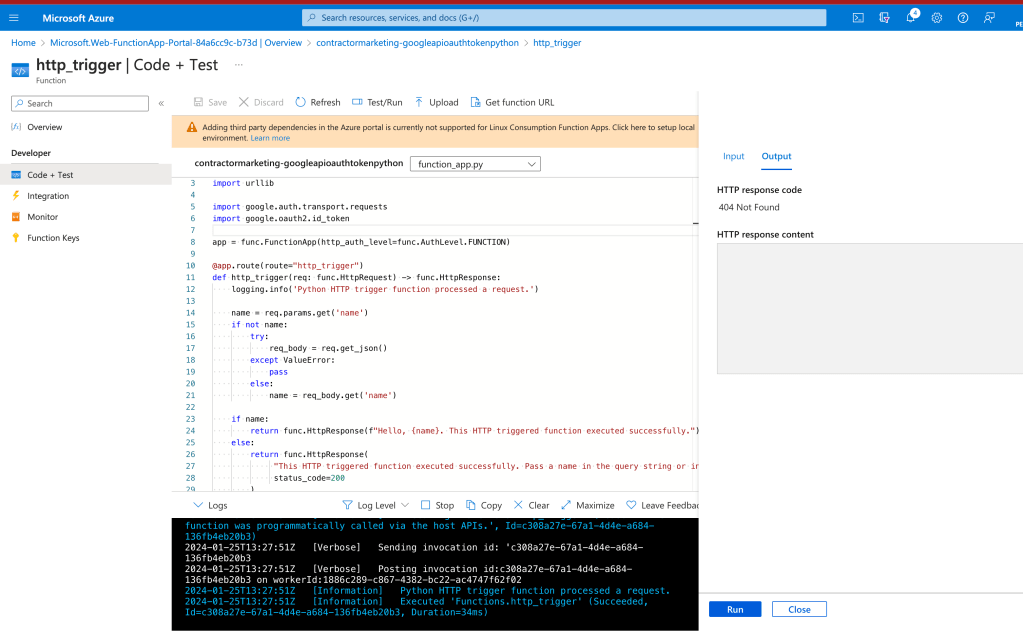Click the Microsoft Azure logo text
This screenshot has height=633, width=1023.
pyautogui.click(x=78, y=18)
